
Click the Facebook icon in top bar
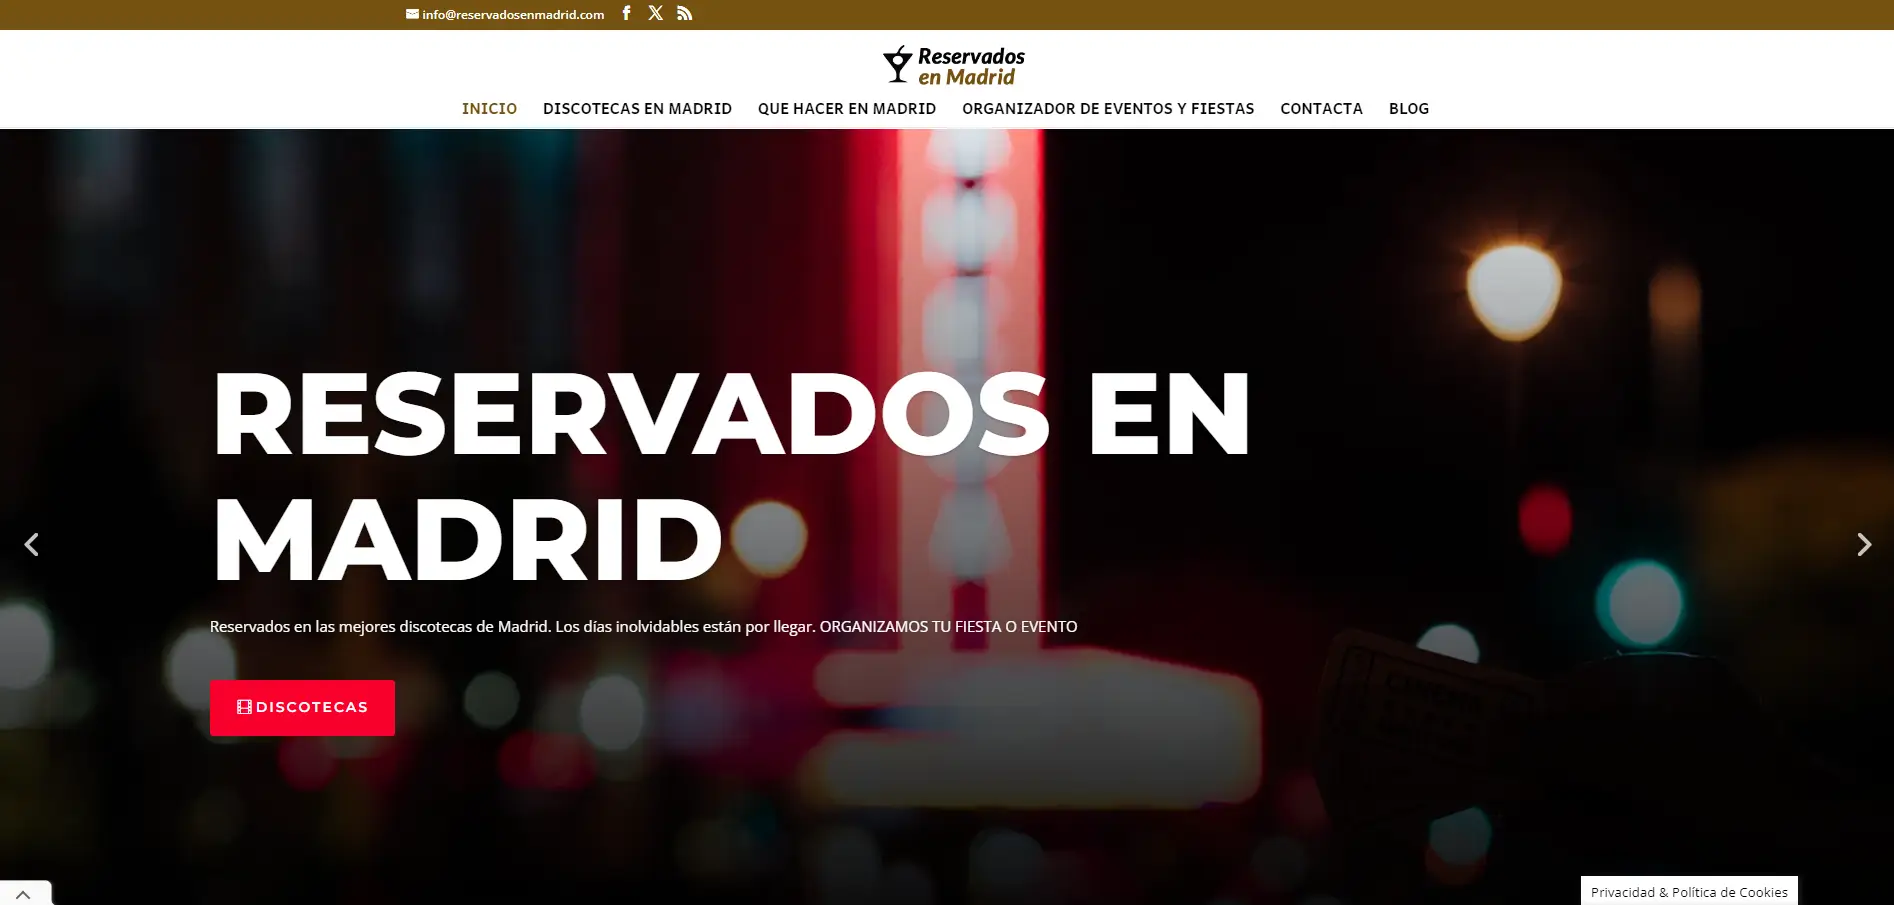(626, 13)
